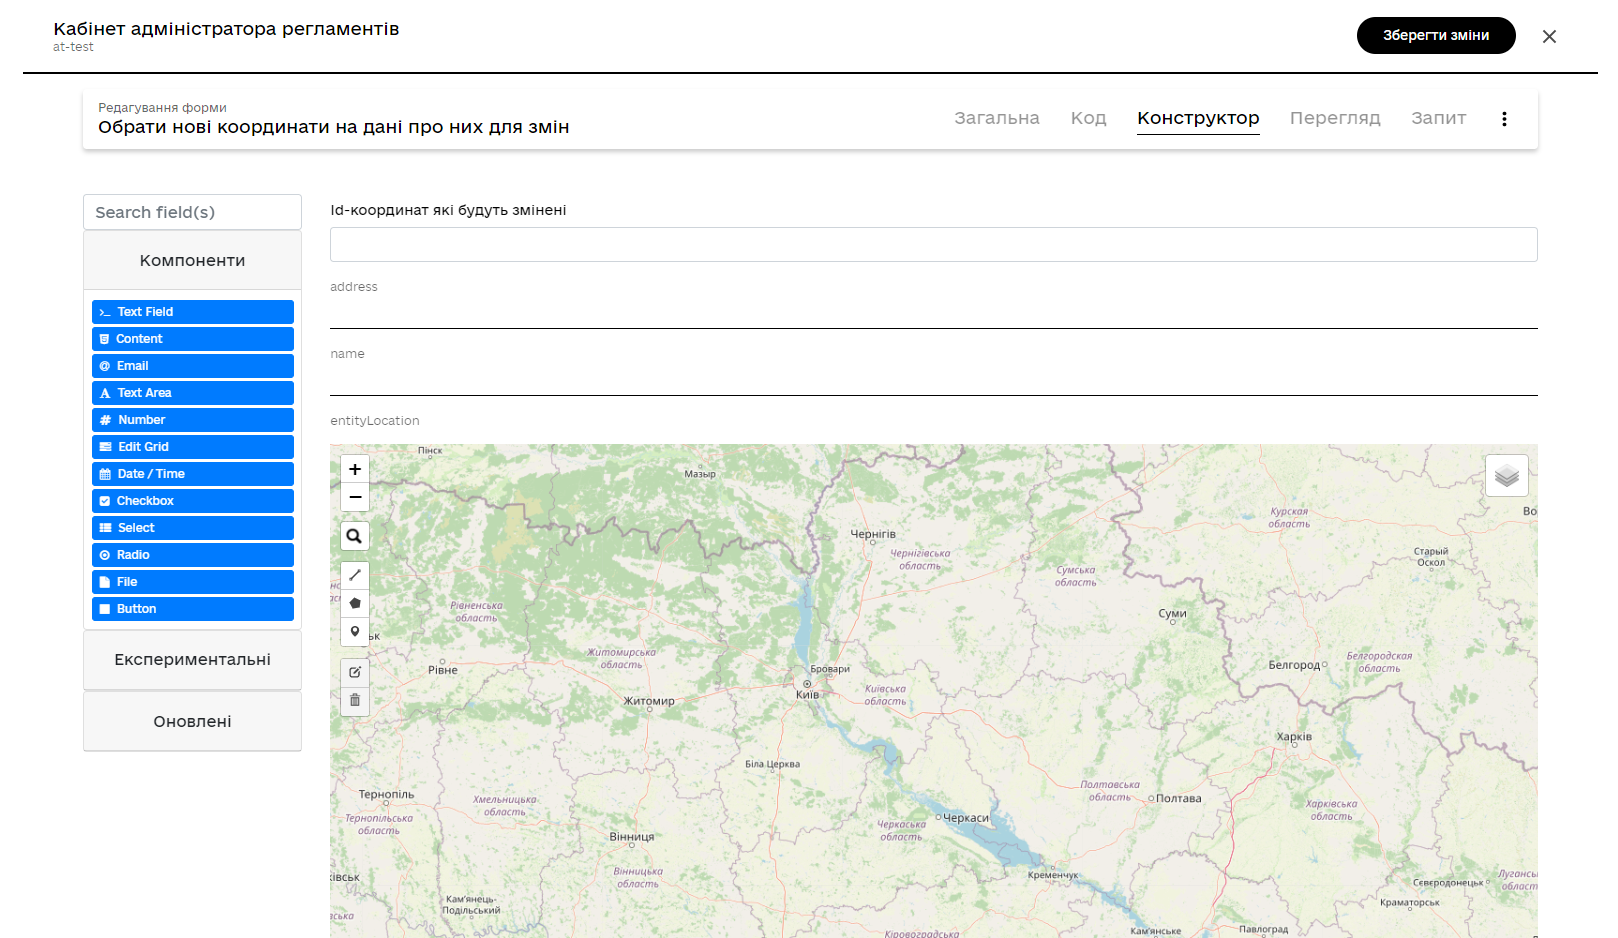Expand the Оновлені section
This screenshot has width=1618, height=938.
pyautogui.click(x=192, y=722)
